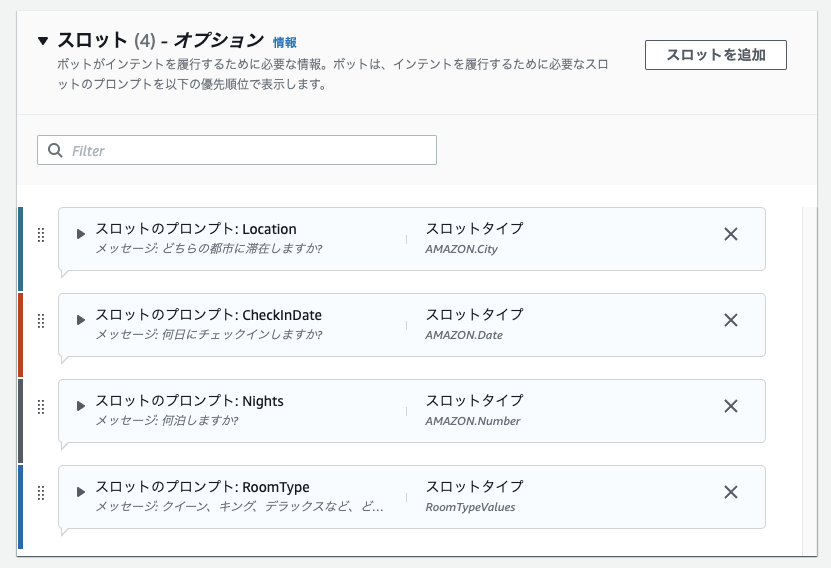Select the スロットのプロンプト: Nights title

(189, 401)
